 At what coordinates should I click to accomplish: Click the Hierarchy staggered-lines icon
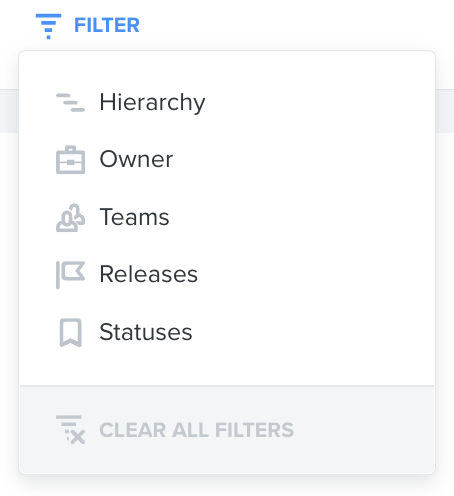pyautogui.click(x=70, y=102)
